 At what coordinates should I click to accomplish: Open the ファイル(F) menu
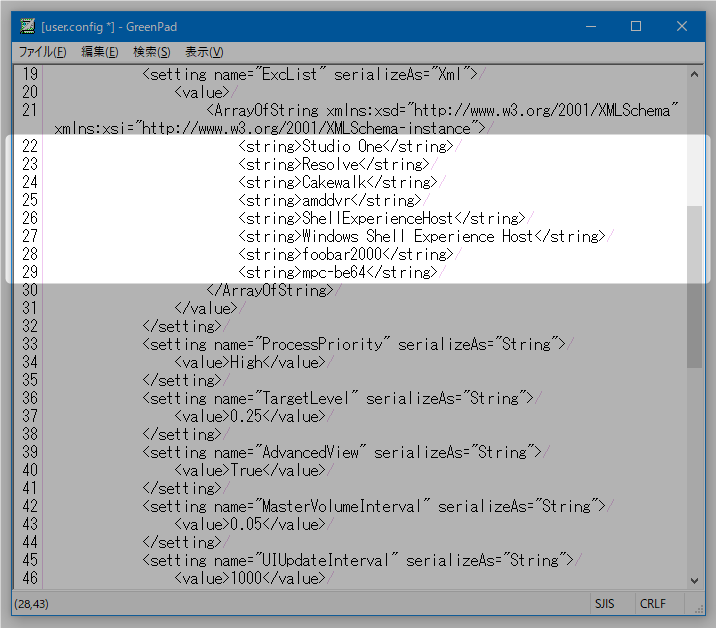click(x=42, y=52)
